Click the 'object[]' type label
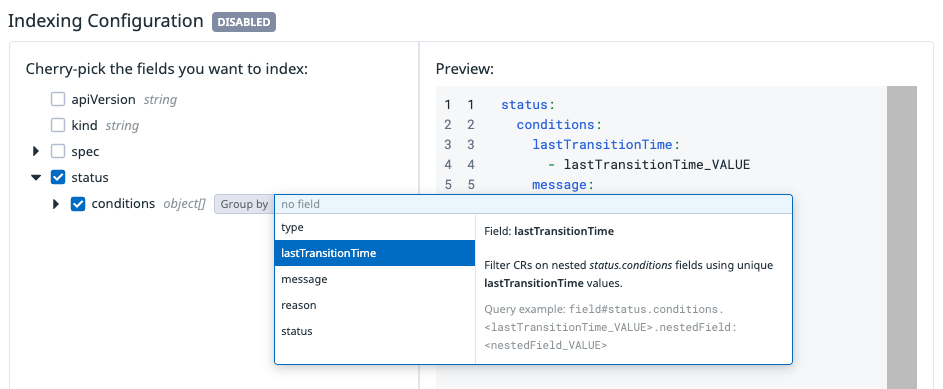943x389 pixels. [184, 204]
